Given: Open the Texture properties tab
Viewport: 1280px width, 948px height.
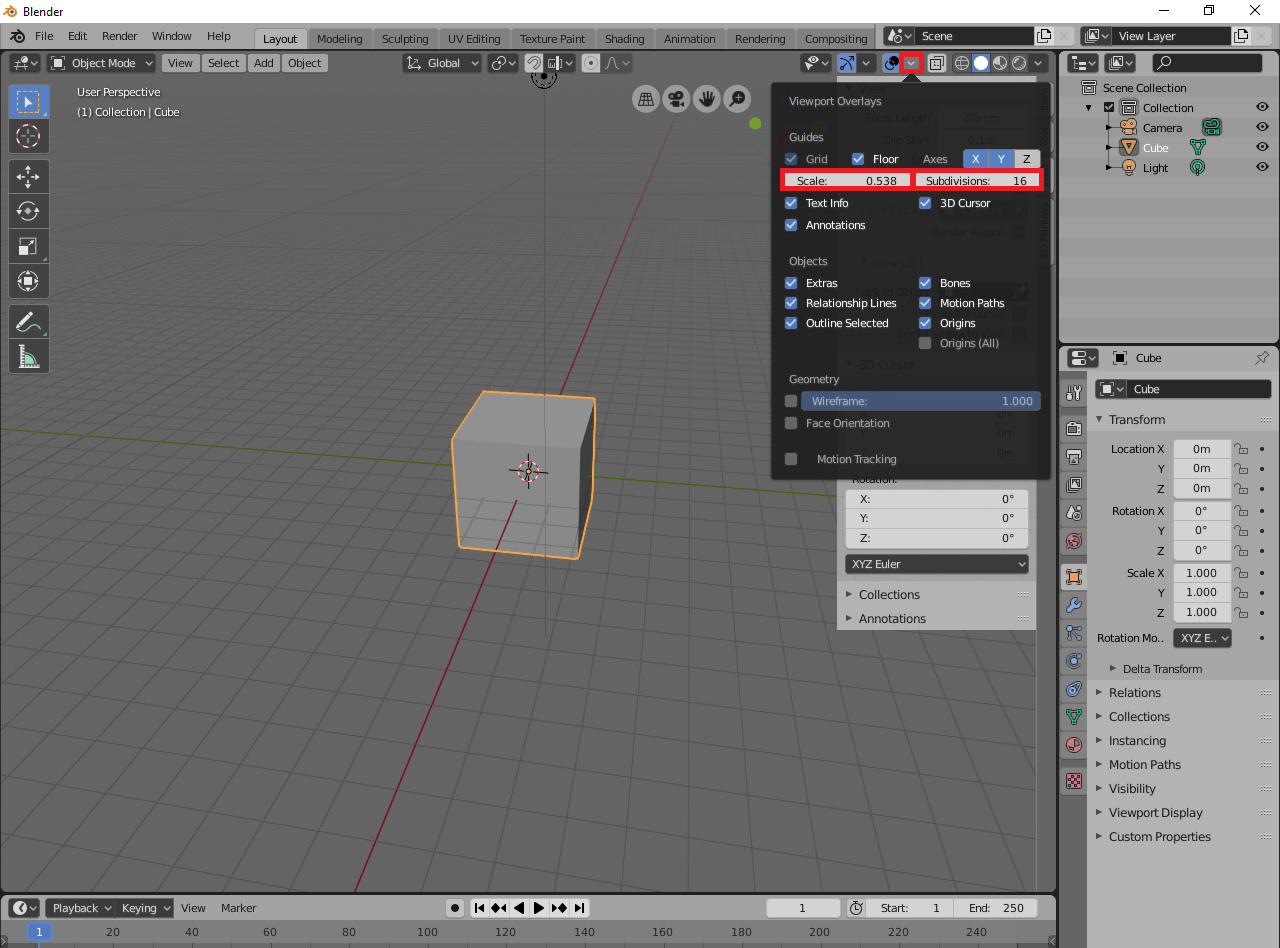Looking at the screenshot, I should point(1074,780).
